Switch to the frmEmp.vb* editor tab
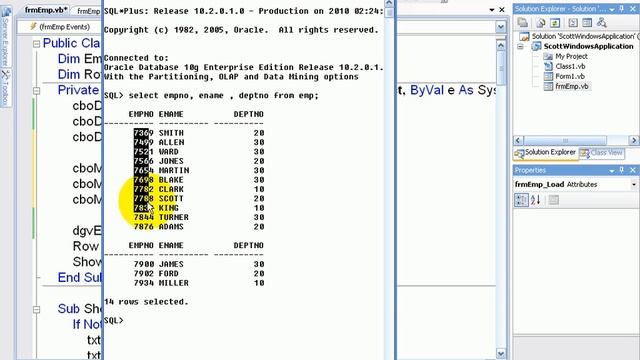The width and height of the screenshot is (640, 360). pos(46,10)
